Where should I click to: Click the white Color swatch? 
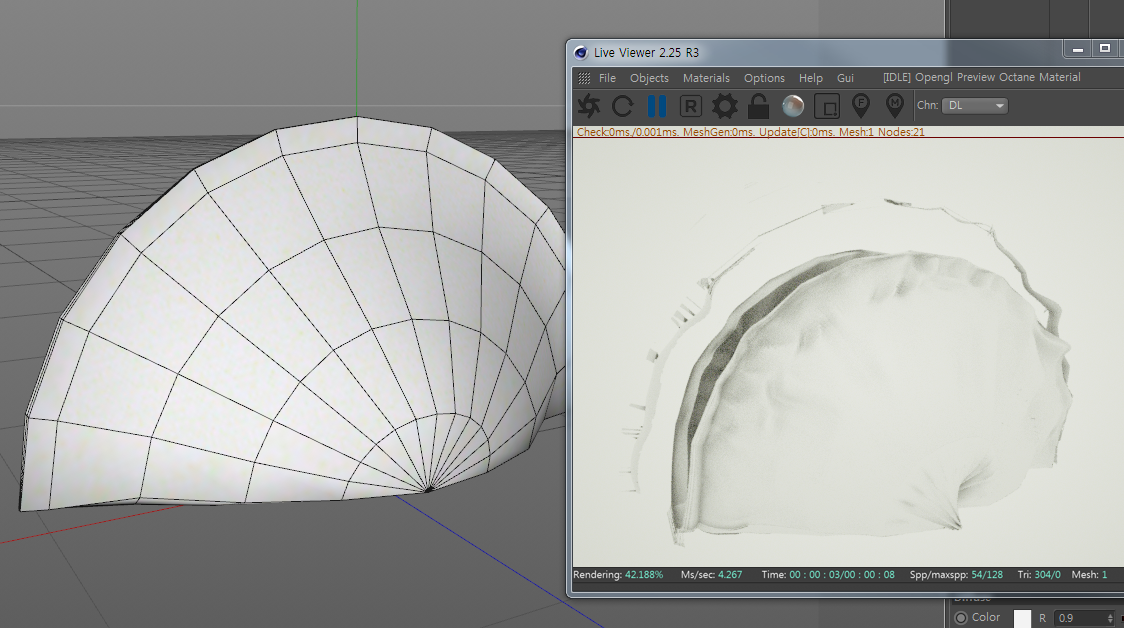[1022, 618]
